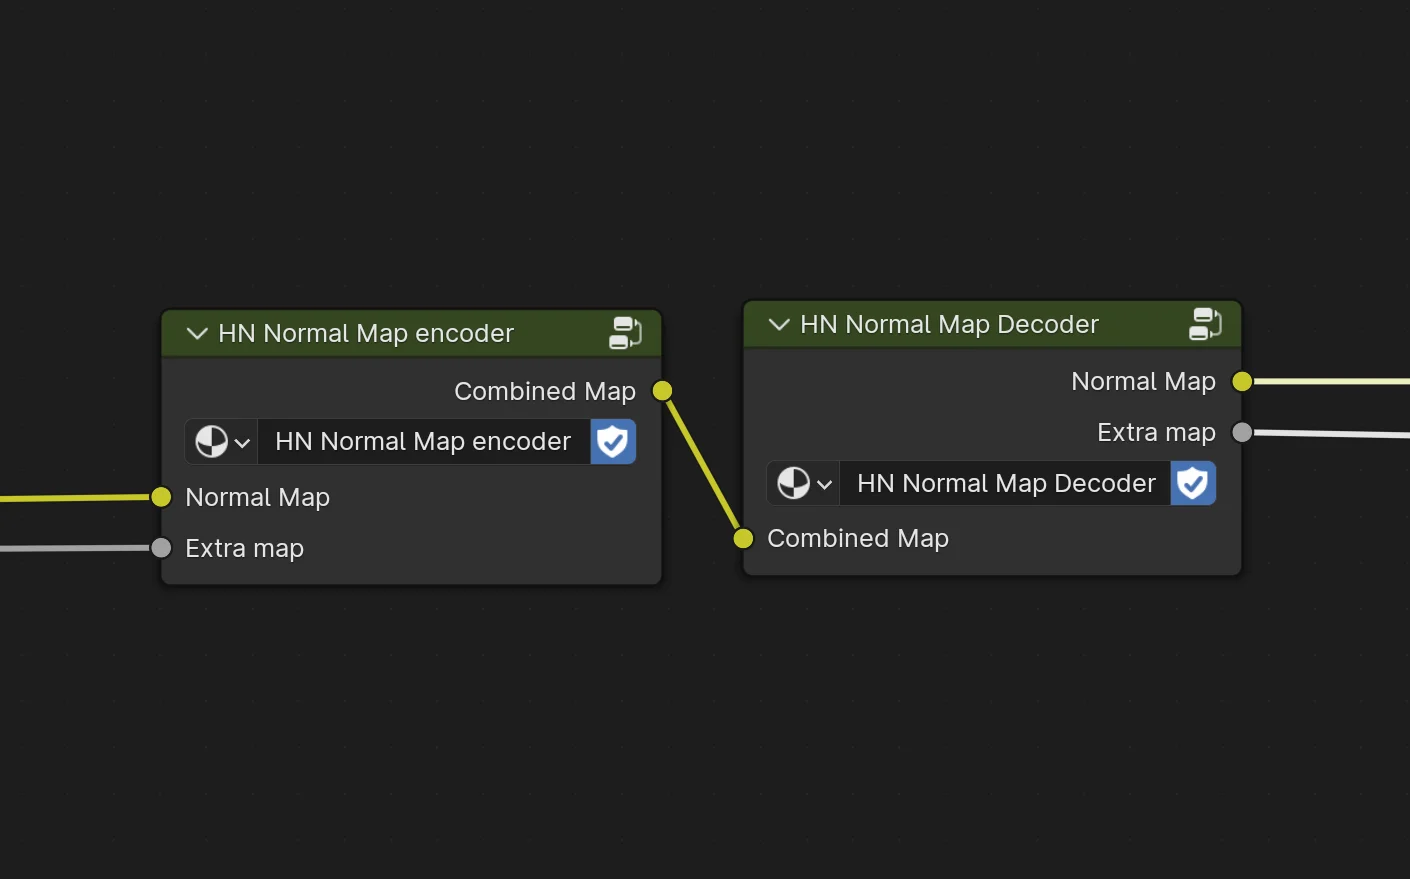Click the node group icon on Decoder header
The width and height of the screenshot is (1410, 879).
pyautogui.click(x=1205, y=323)
